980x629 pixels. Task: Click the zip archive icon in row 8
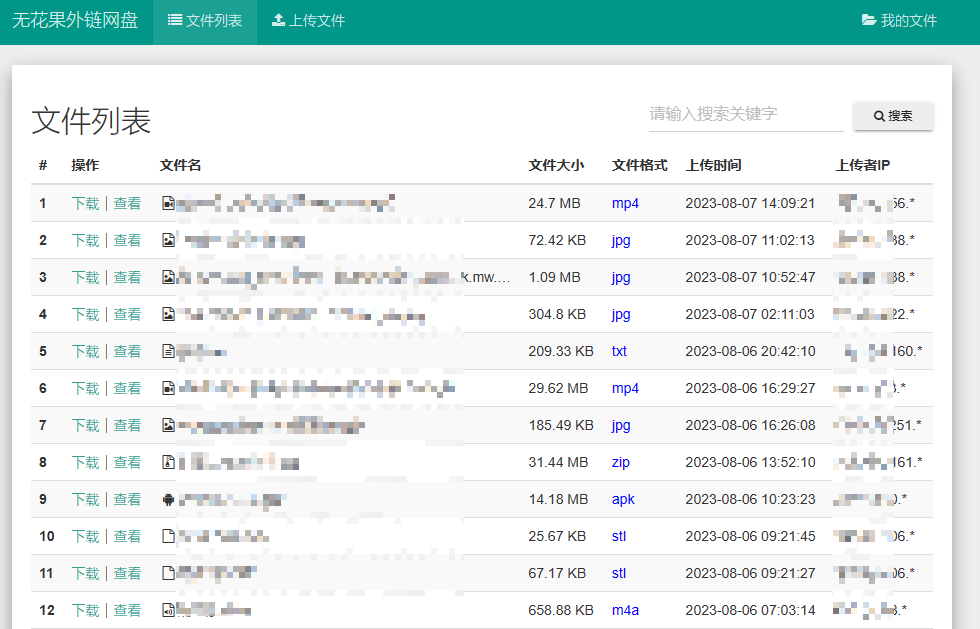168,462
